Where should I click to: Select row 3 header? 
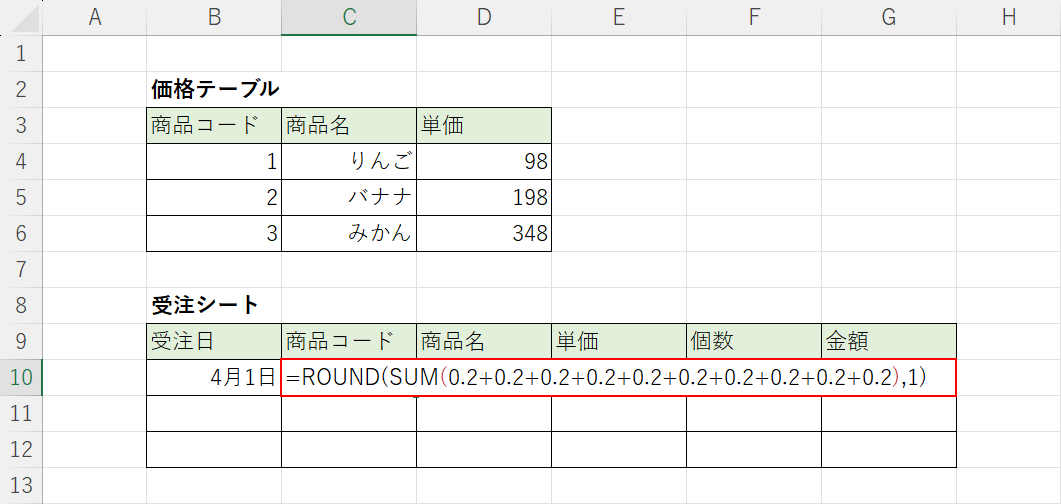(22, 125)
